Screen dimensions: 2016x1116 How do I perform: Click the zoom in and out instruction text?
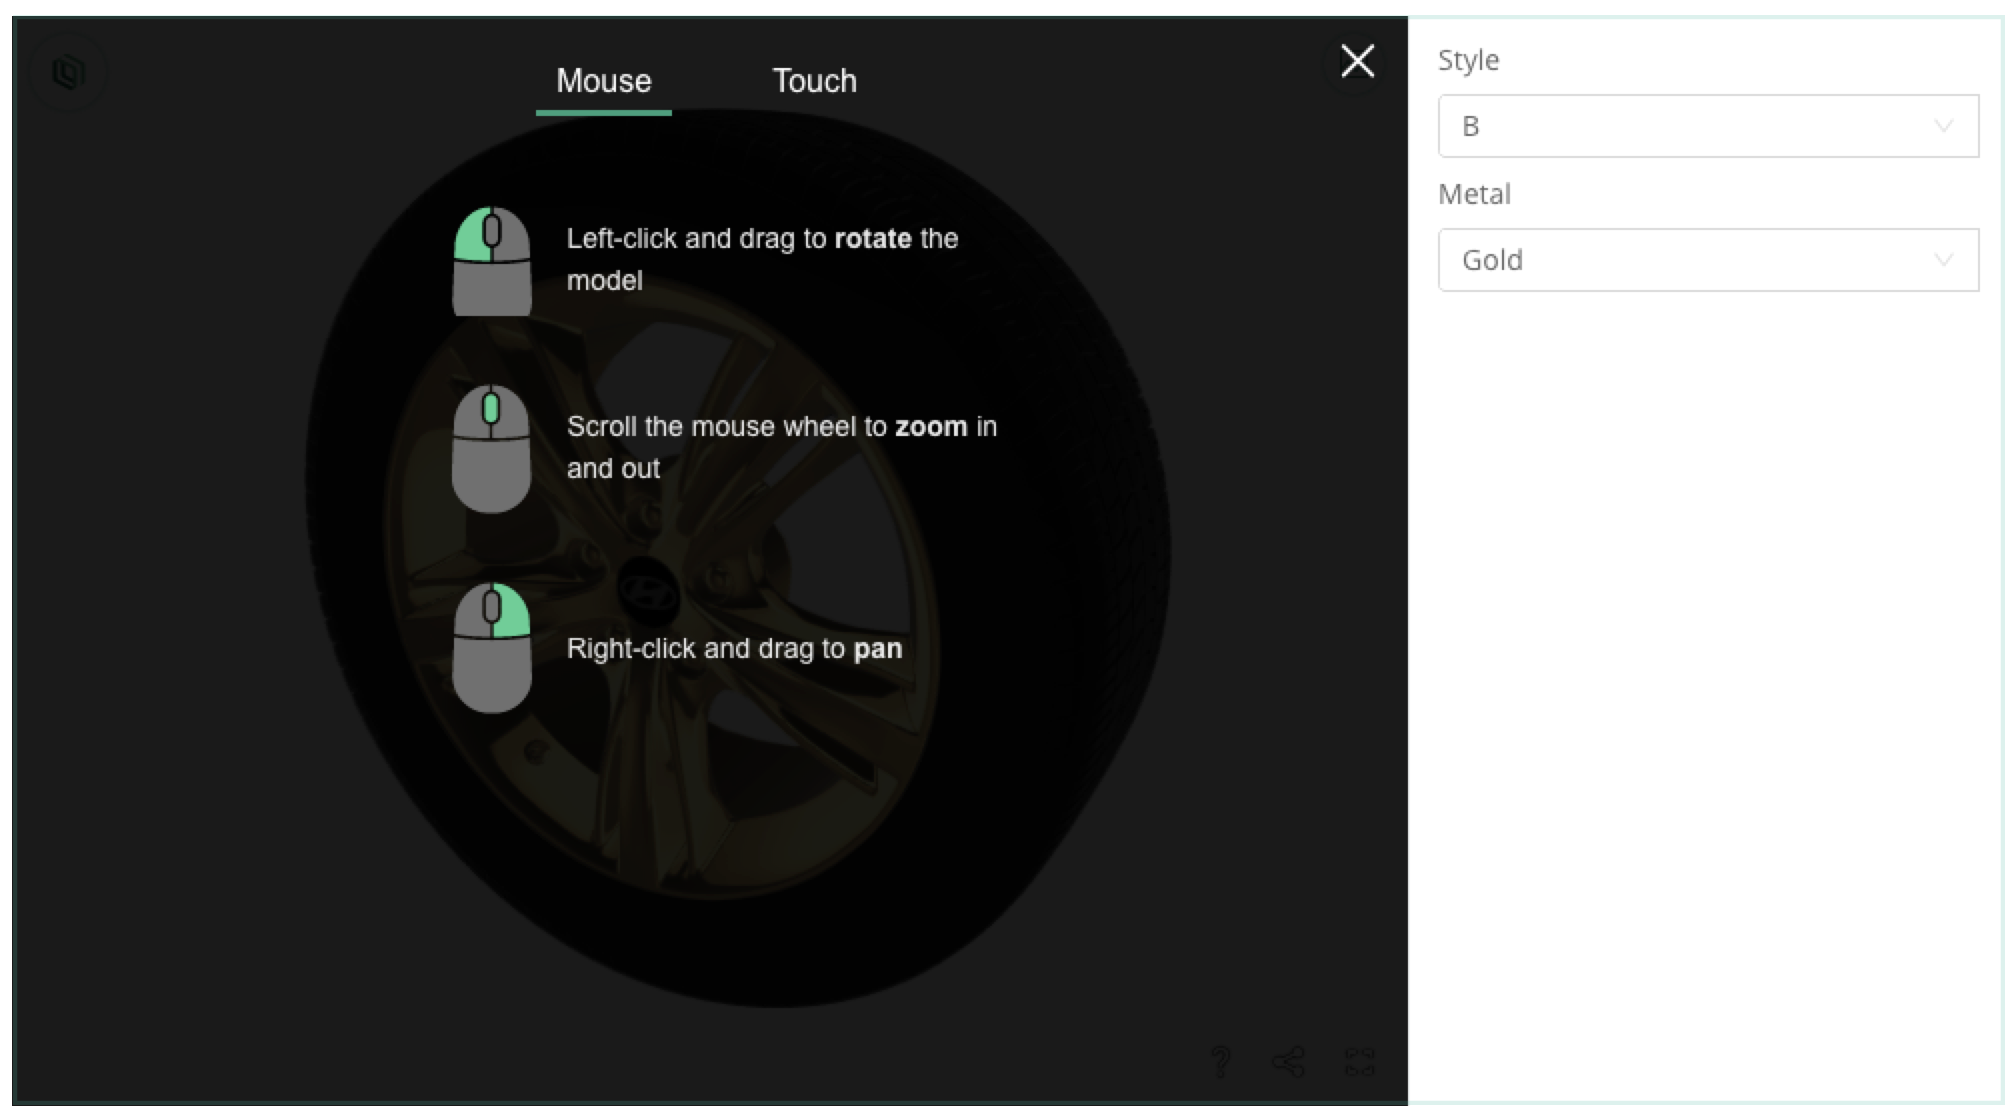pos(781,447)
